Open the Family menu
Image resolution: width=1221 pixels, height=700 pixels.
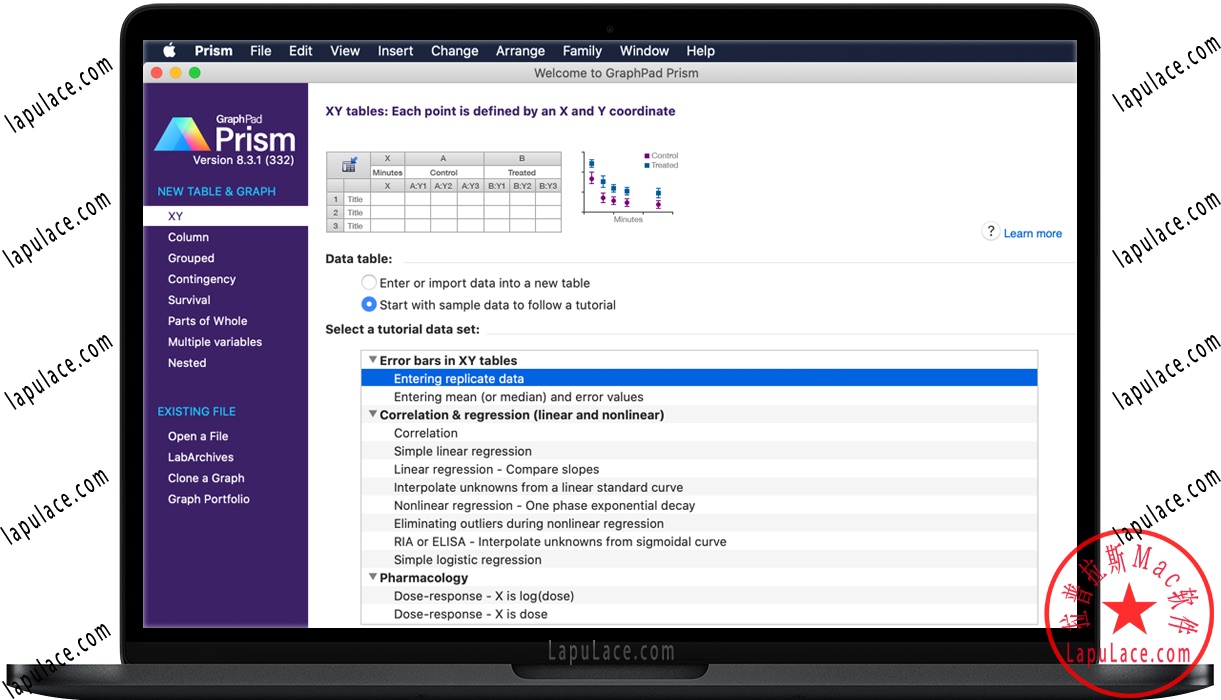(582, 51)
